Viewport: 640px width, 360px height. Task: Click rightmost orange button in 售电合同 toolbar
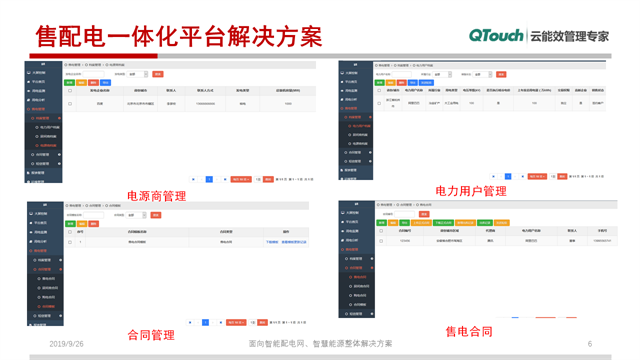502,223
